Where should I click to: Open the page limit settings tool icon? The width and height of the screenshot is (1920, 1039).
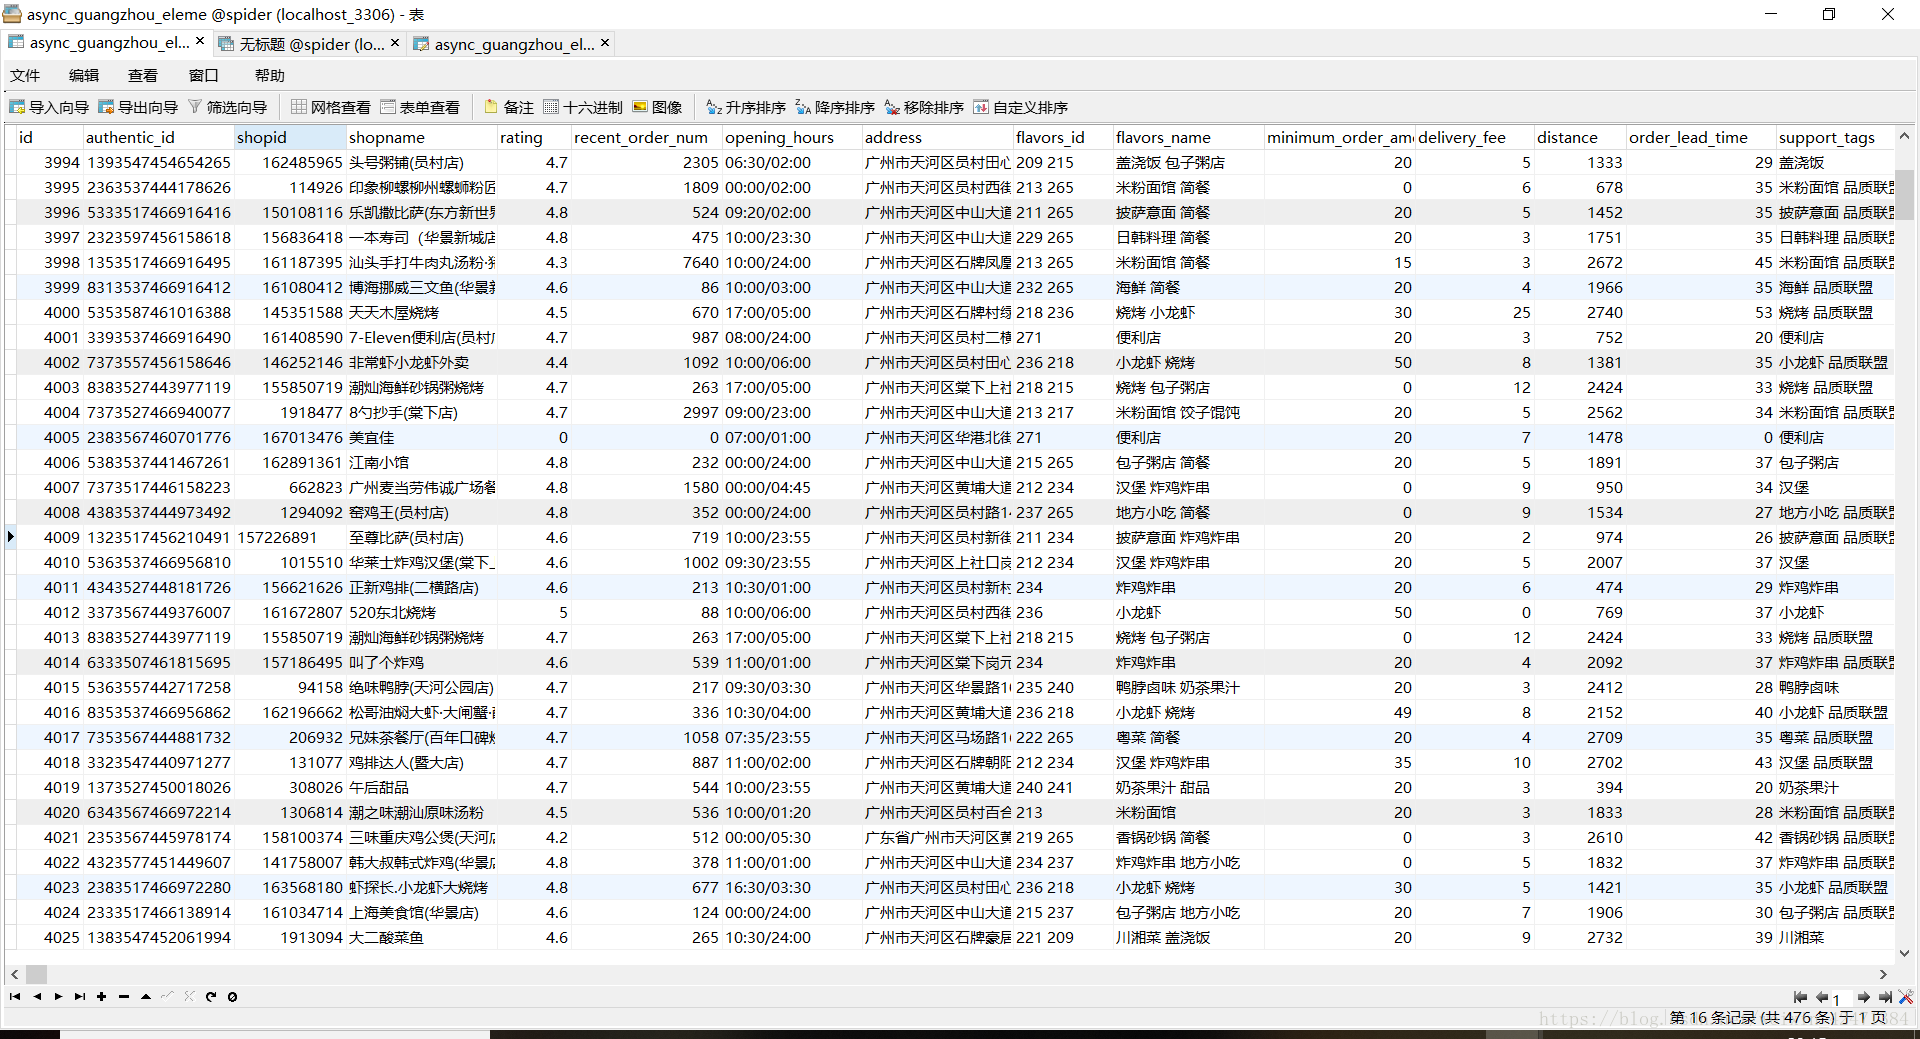tap(1906, 997)
